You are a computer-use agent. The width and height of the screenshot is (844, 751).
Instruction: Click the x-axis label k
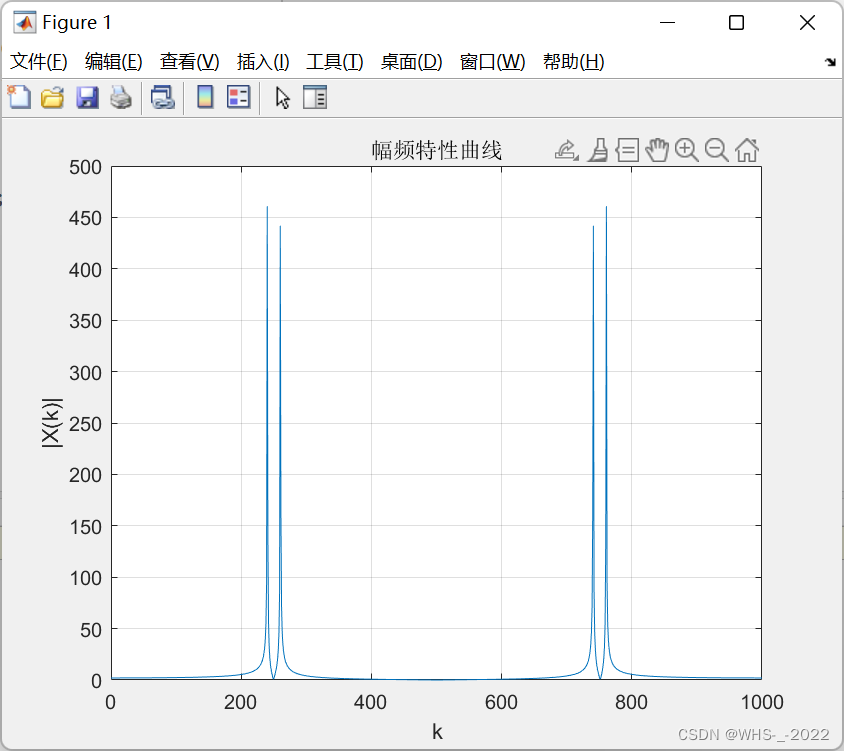pos(437,732)
